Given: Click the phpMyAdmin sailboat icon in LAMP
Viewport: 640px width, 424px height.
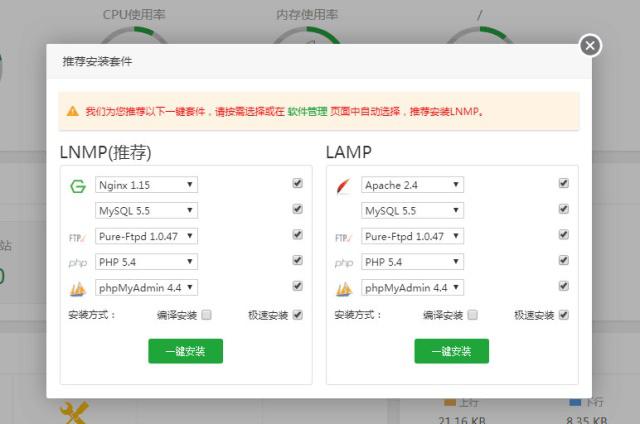Looking at the screenshot, I should [x=344, y=289].
